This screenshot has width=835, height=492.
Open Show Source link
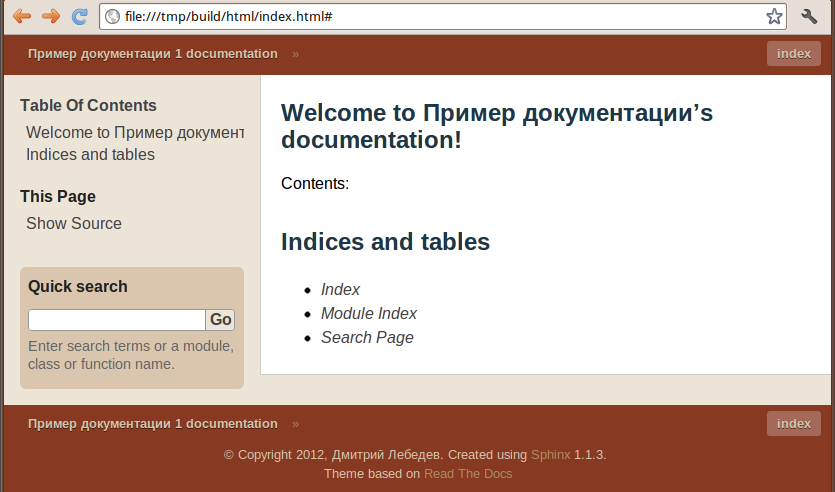tap(74, 223)
